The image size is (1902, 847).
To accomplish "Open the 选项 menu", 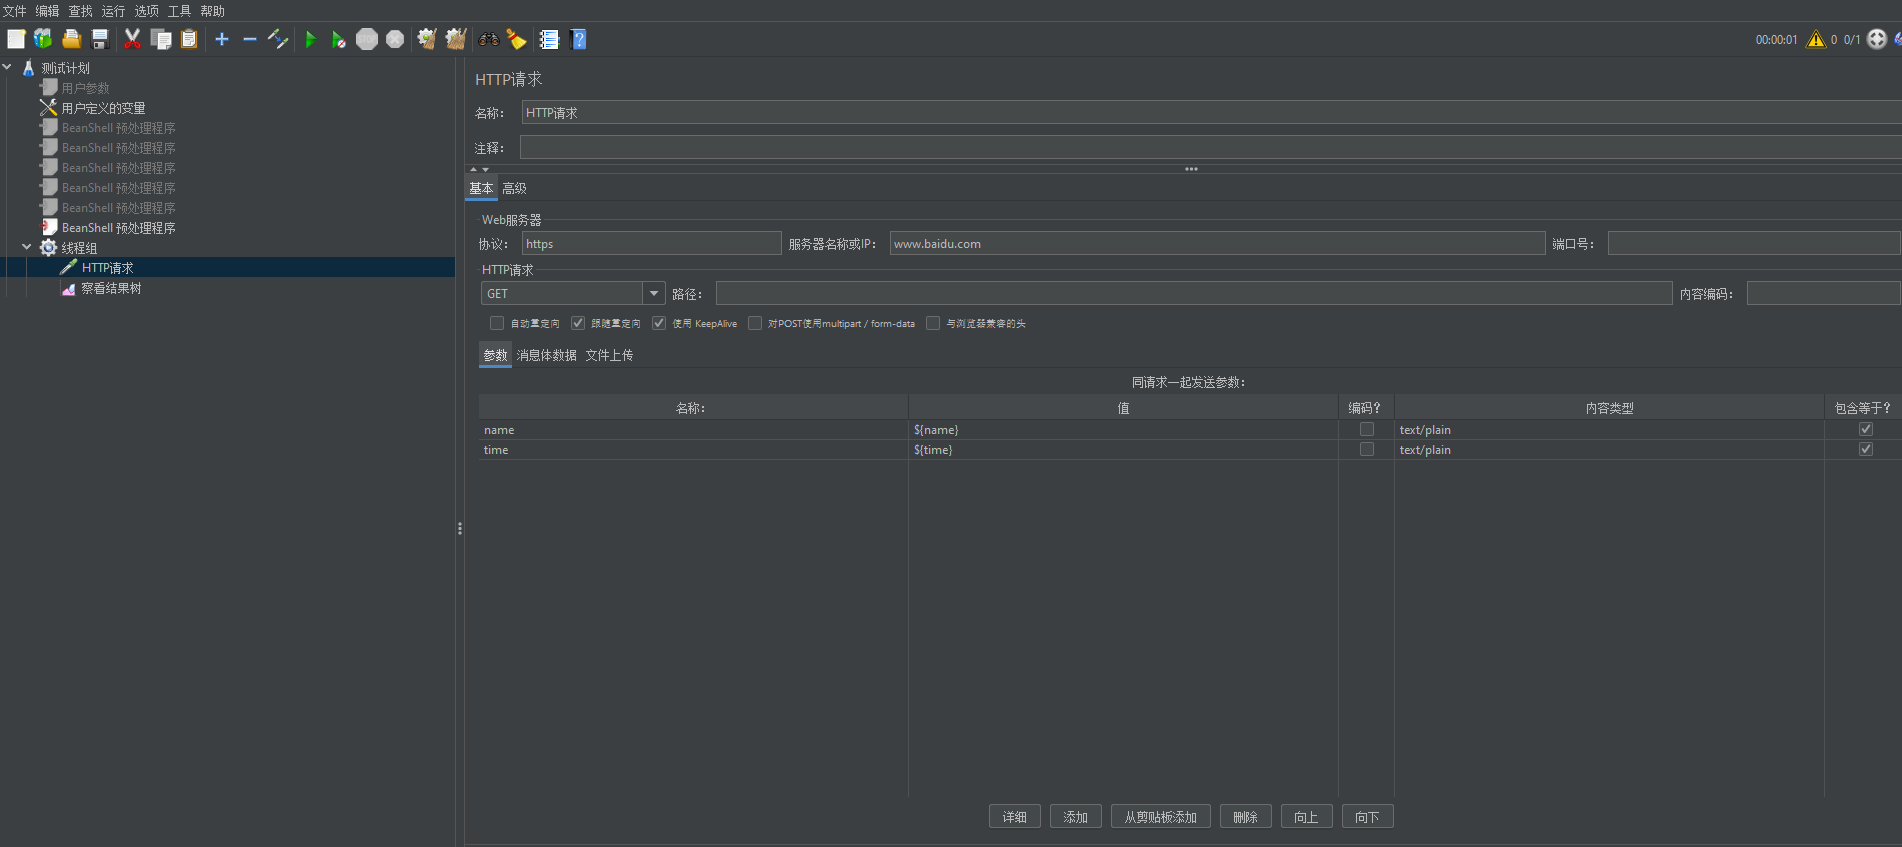I will [146, 11].
